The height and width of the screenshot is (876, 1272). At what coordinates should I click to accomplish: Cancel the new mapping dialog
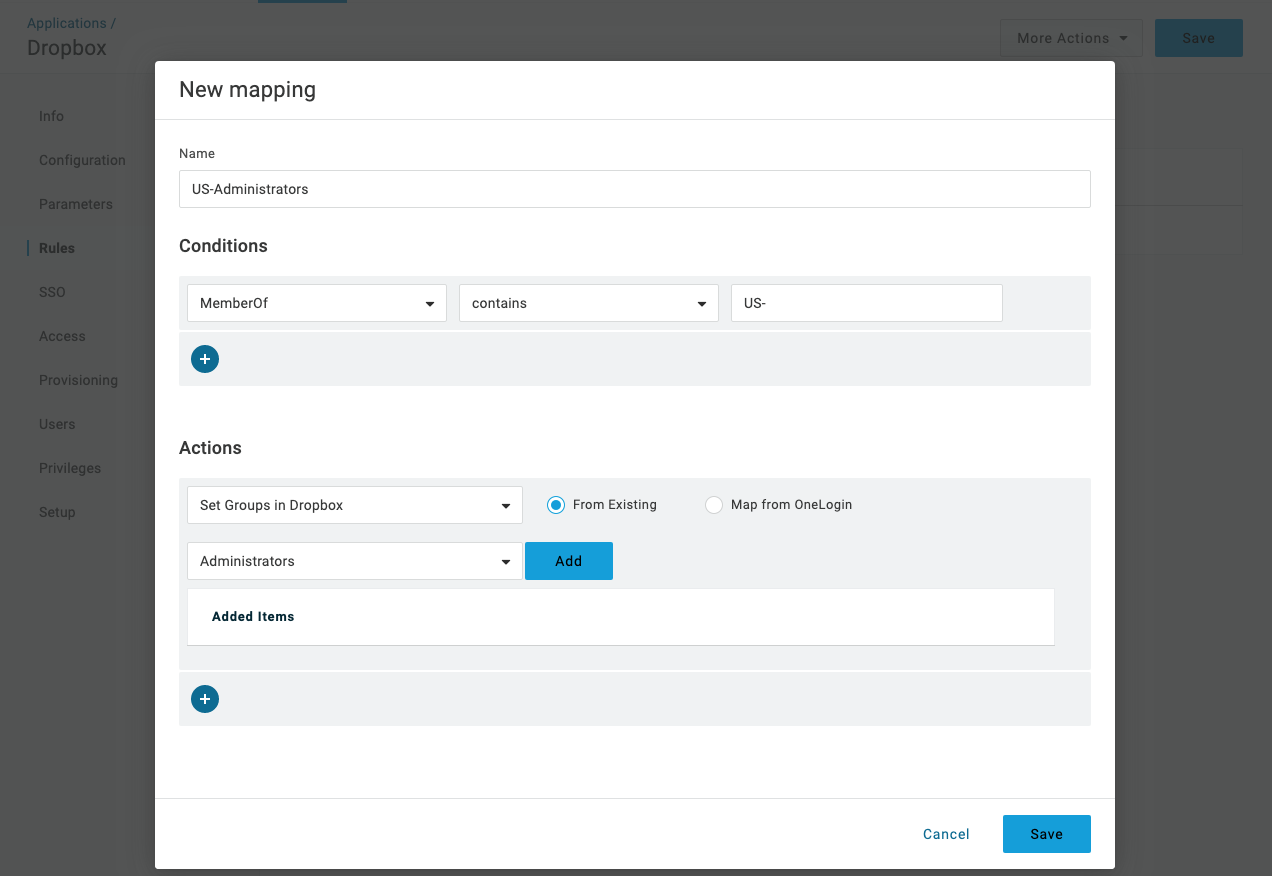946,834
